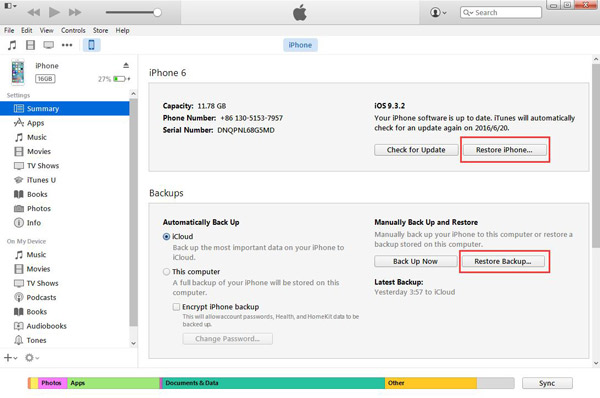Select the This computer backup radio button

pyautogui.click(x=166, y=272)
